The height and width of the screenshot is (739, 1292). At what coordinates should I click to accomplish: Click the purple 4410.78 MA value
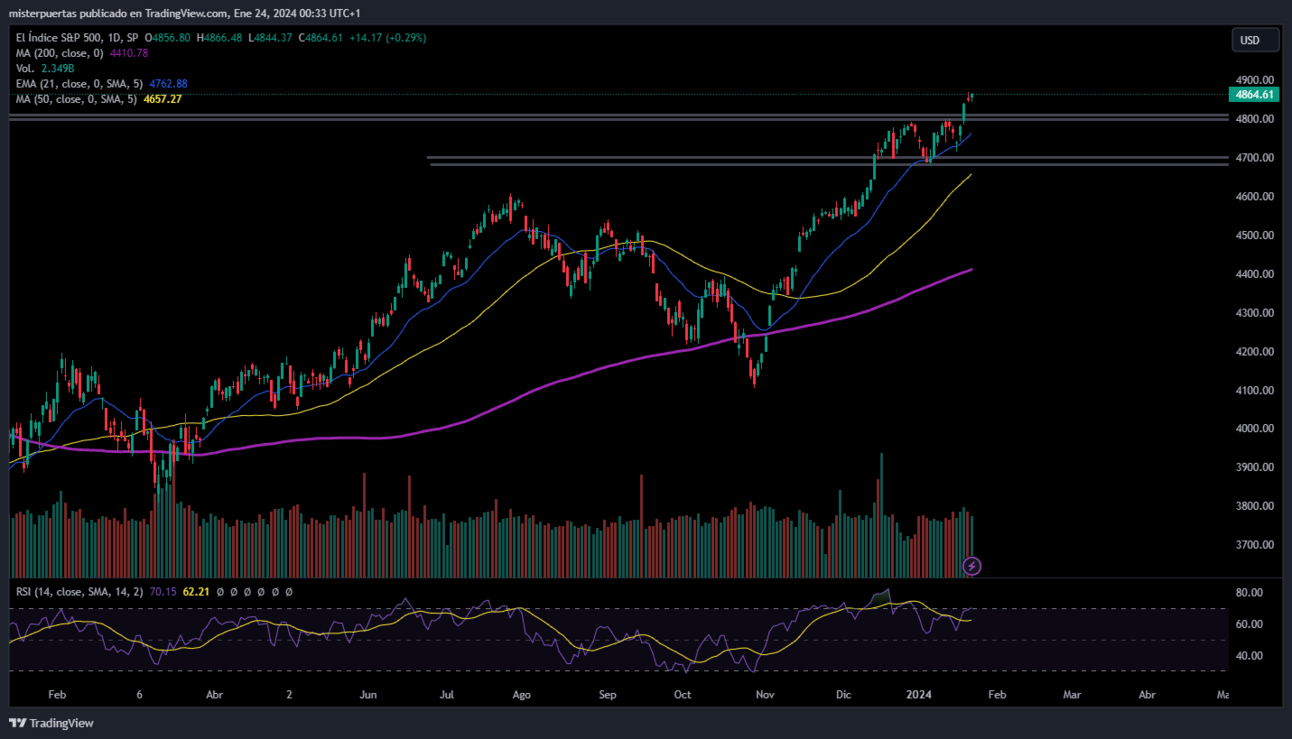(x=129, y=53)
